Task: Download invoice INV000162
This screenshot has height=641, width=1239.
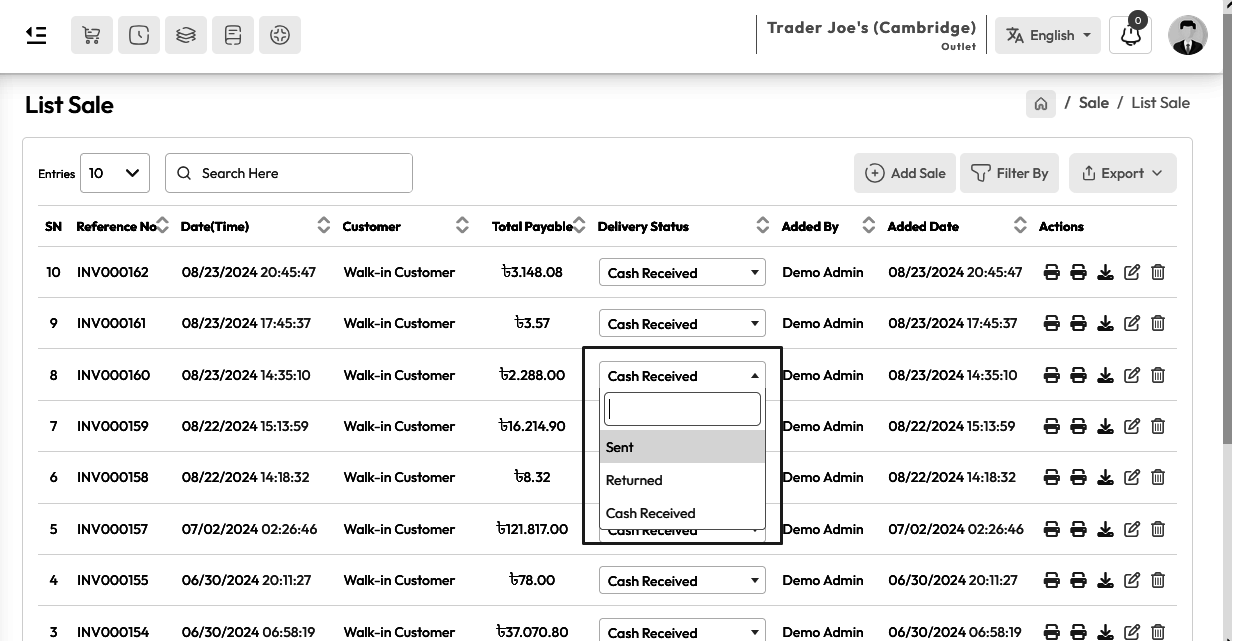Action: 1105,272
